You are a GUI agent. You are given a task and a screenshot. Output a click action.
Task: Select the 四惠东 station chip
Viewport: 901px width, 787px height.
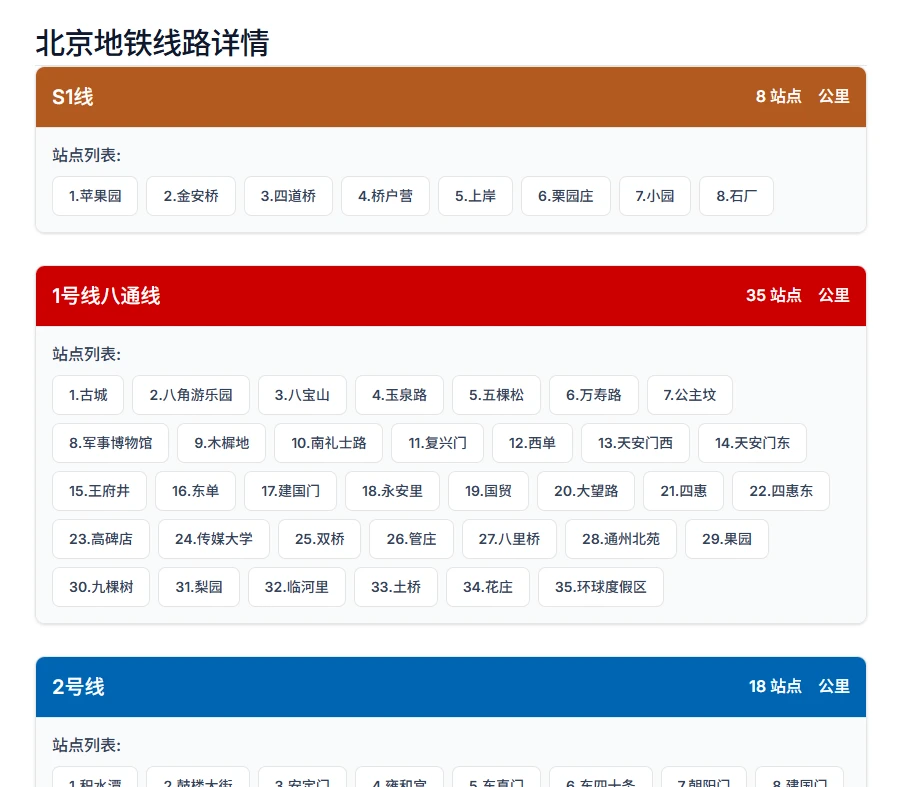781,491
